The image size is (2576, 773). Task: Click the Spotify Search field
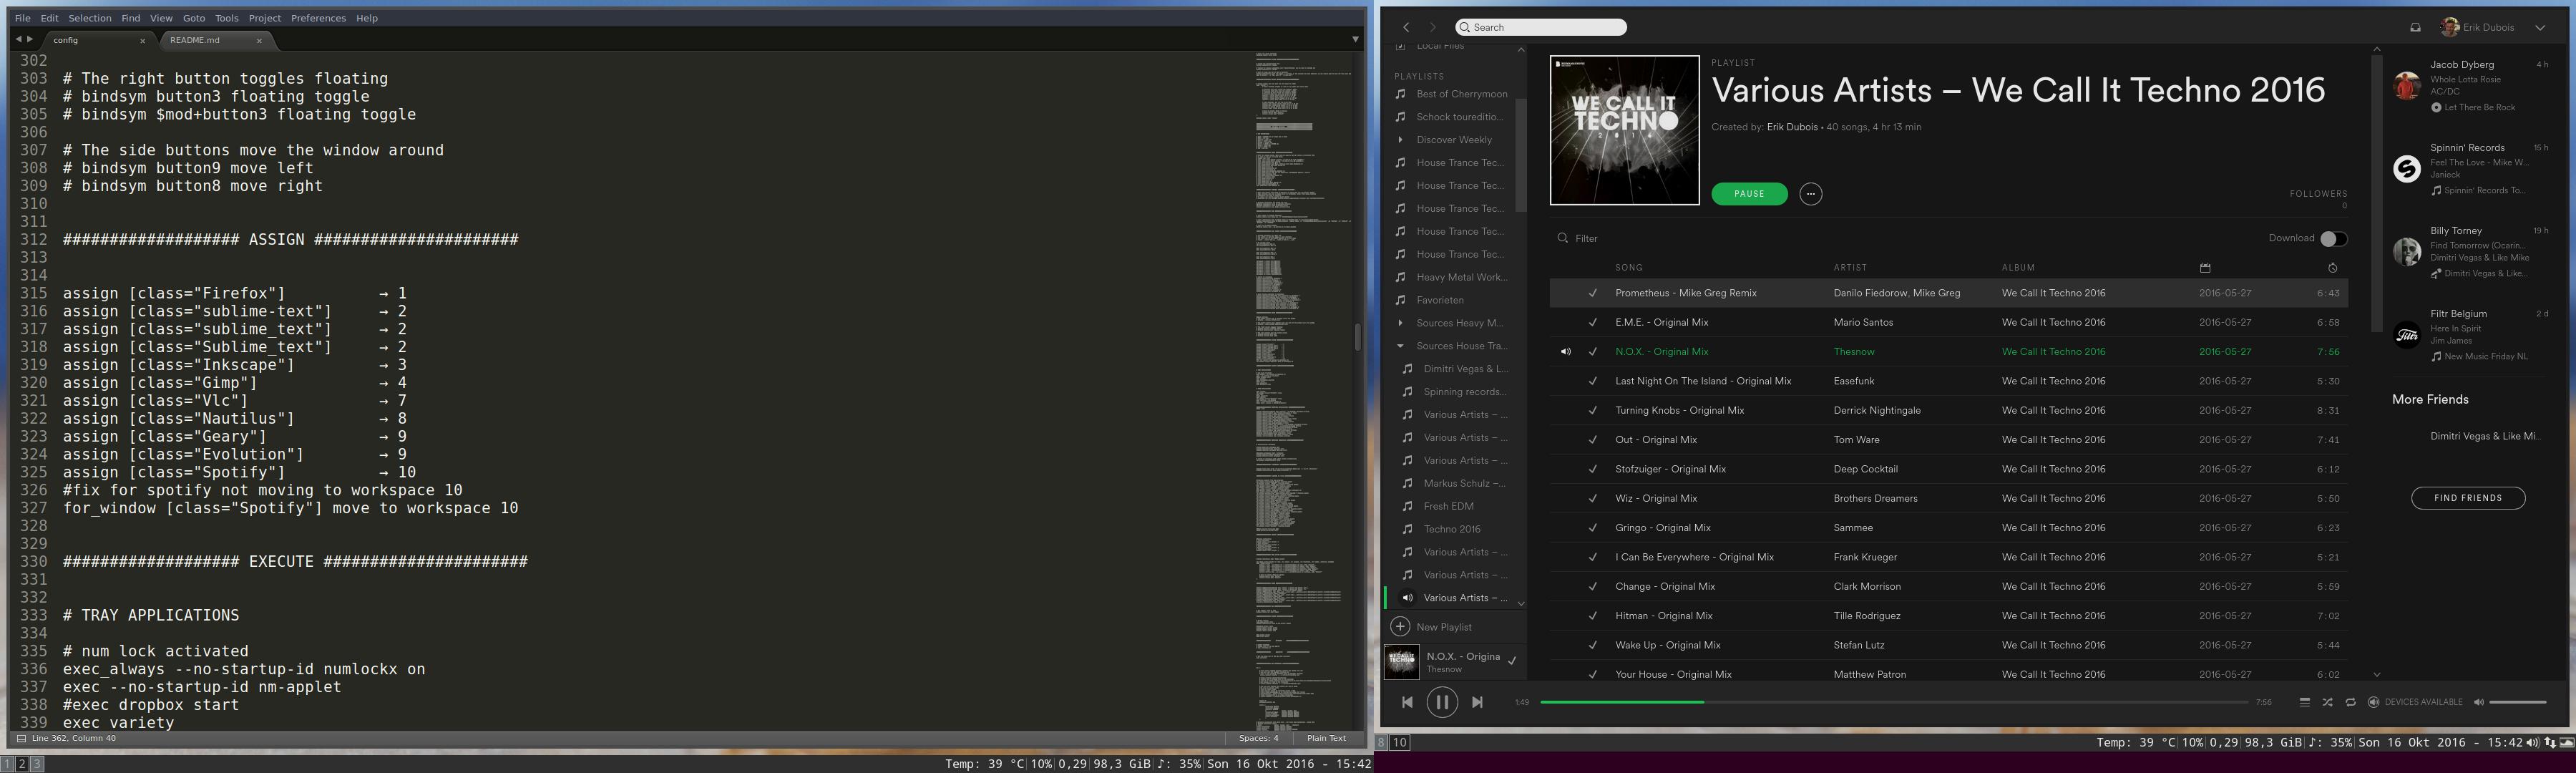[1541, 27]
